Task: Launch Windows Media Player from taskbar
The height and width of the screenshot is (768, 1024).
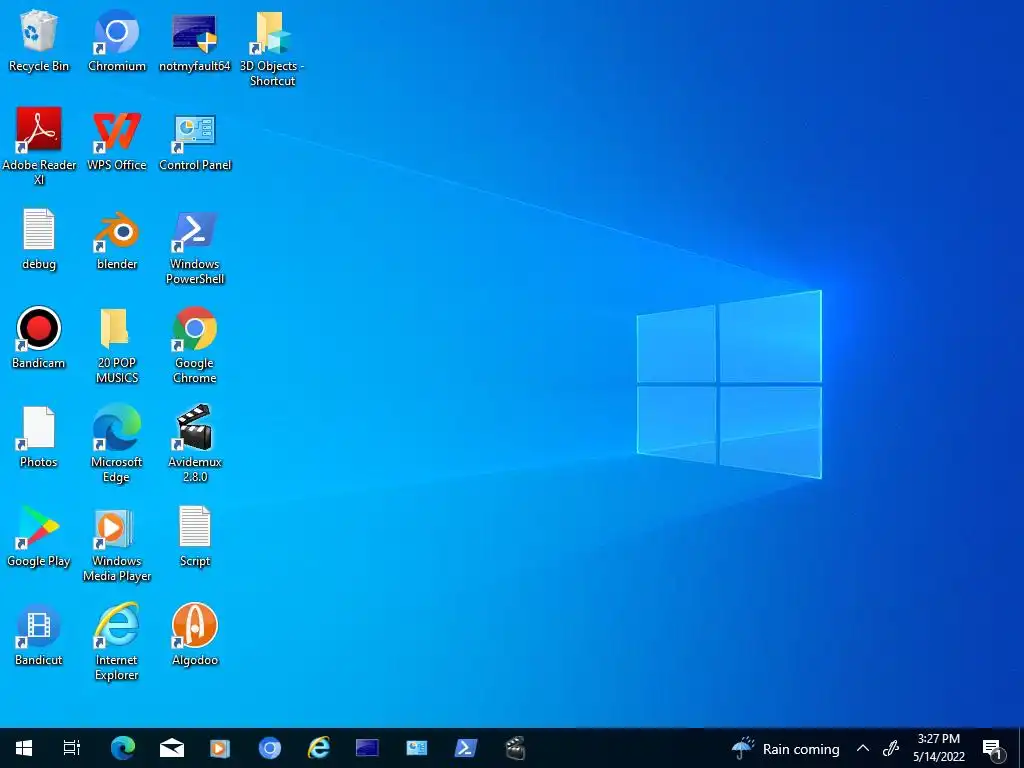Action: tap(220, 748)
